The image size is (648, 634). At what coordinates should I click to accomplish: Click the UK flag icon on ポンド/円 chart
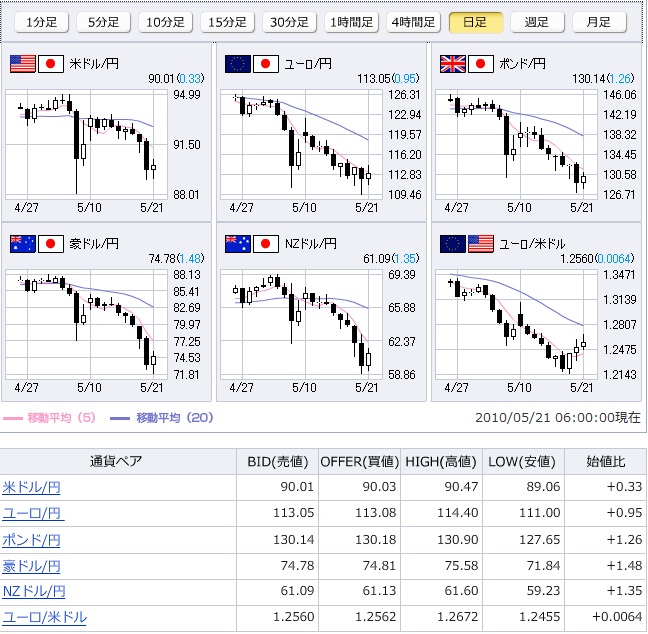coord(454,64)
